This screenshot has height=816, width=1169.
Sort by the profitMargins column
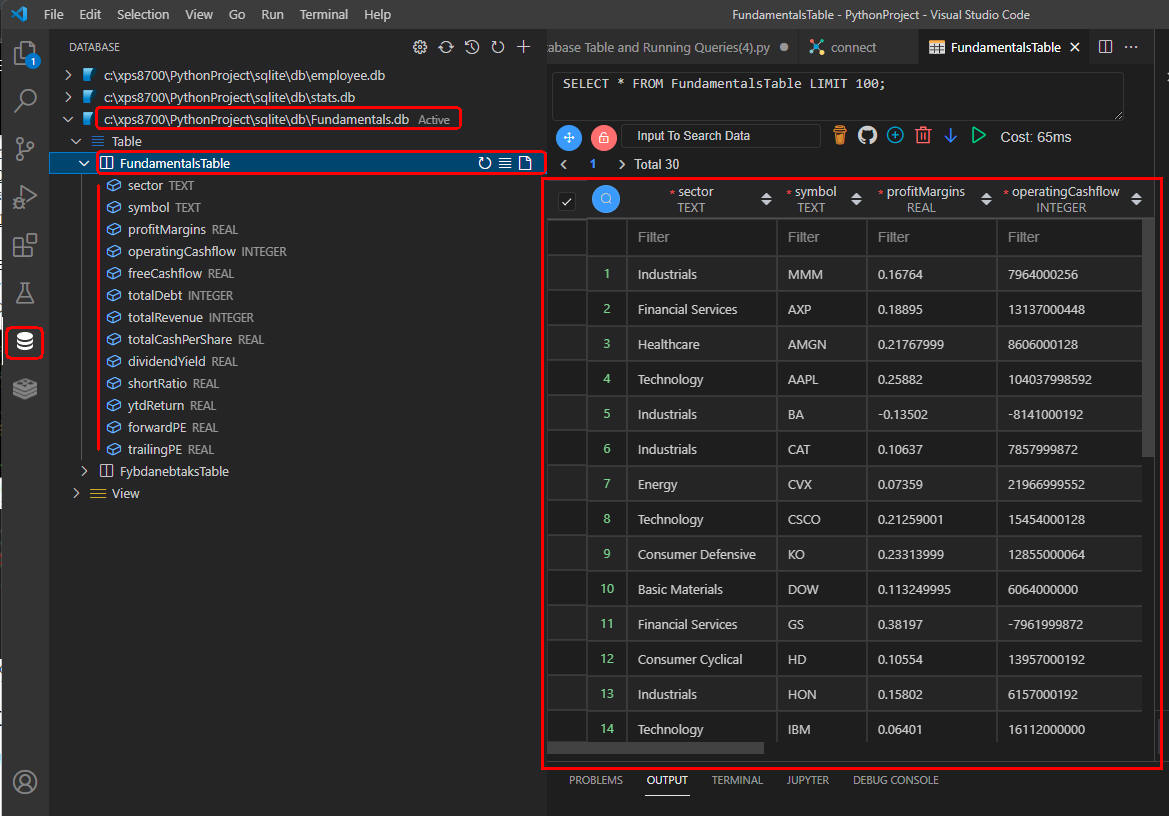[x=986, y=199]
